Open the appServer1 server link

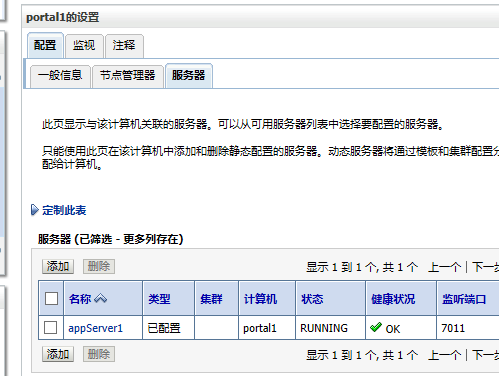[x=96, y=328]
